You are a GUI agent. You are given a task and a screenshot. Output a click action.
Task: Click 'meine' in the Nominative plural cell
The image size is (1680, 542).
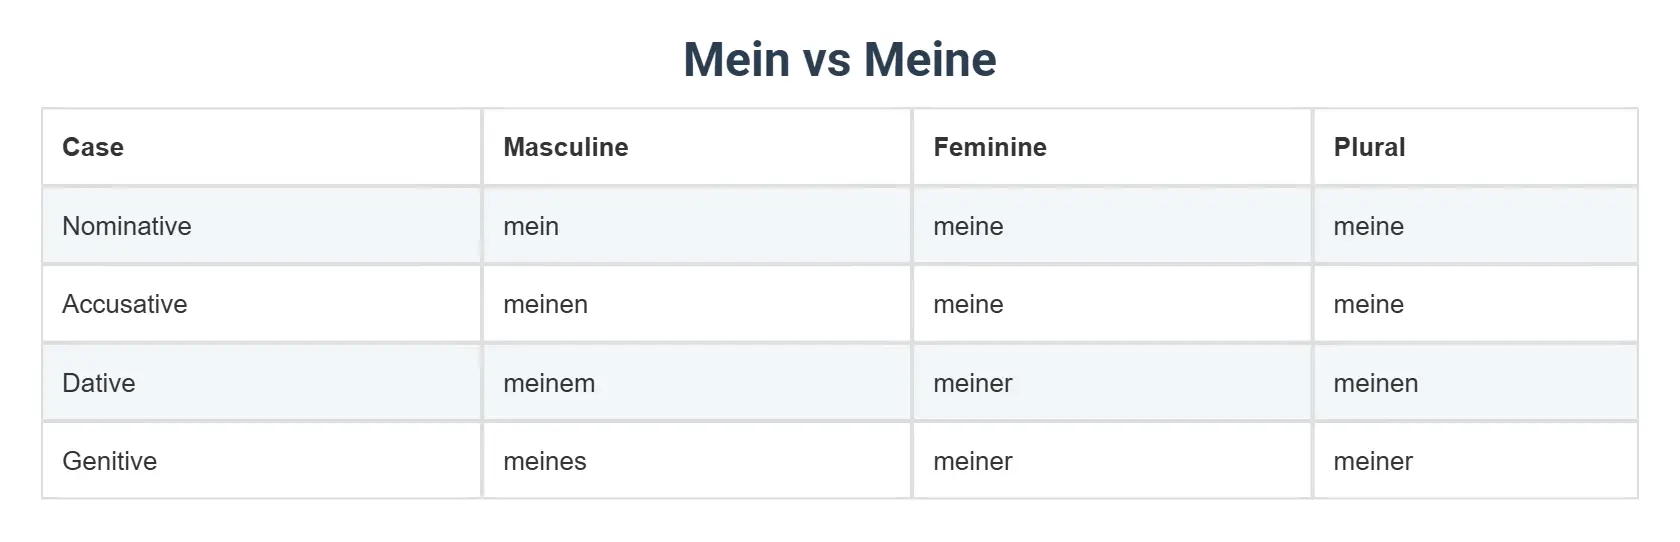1369,226
